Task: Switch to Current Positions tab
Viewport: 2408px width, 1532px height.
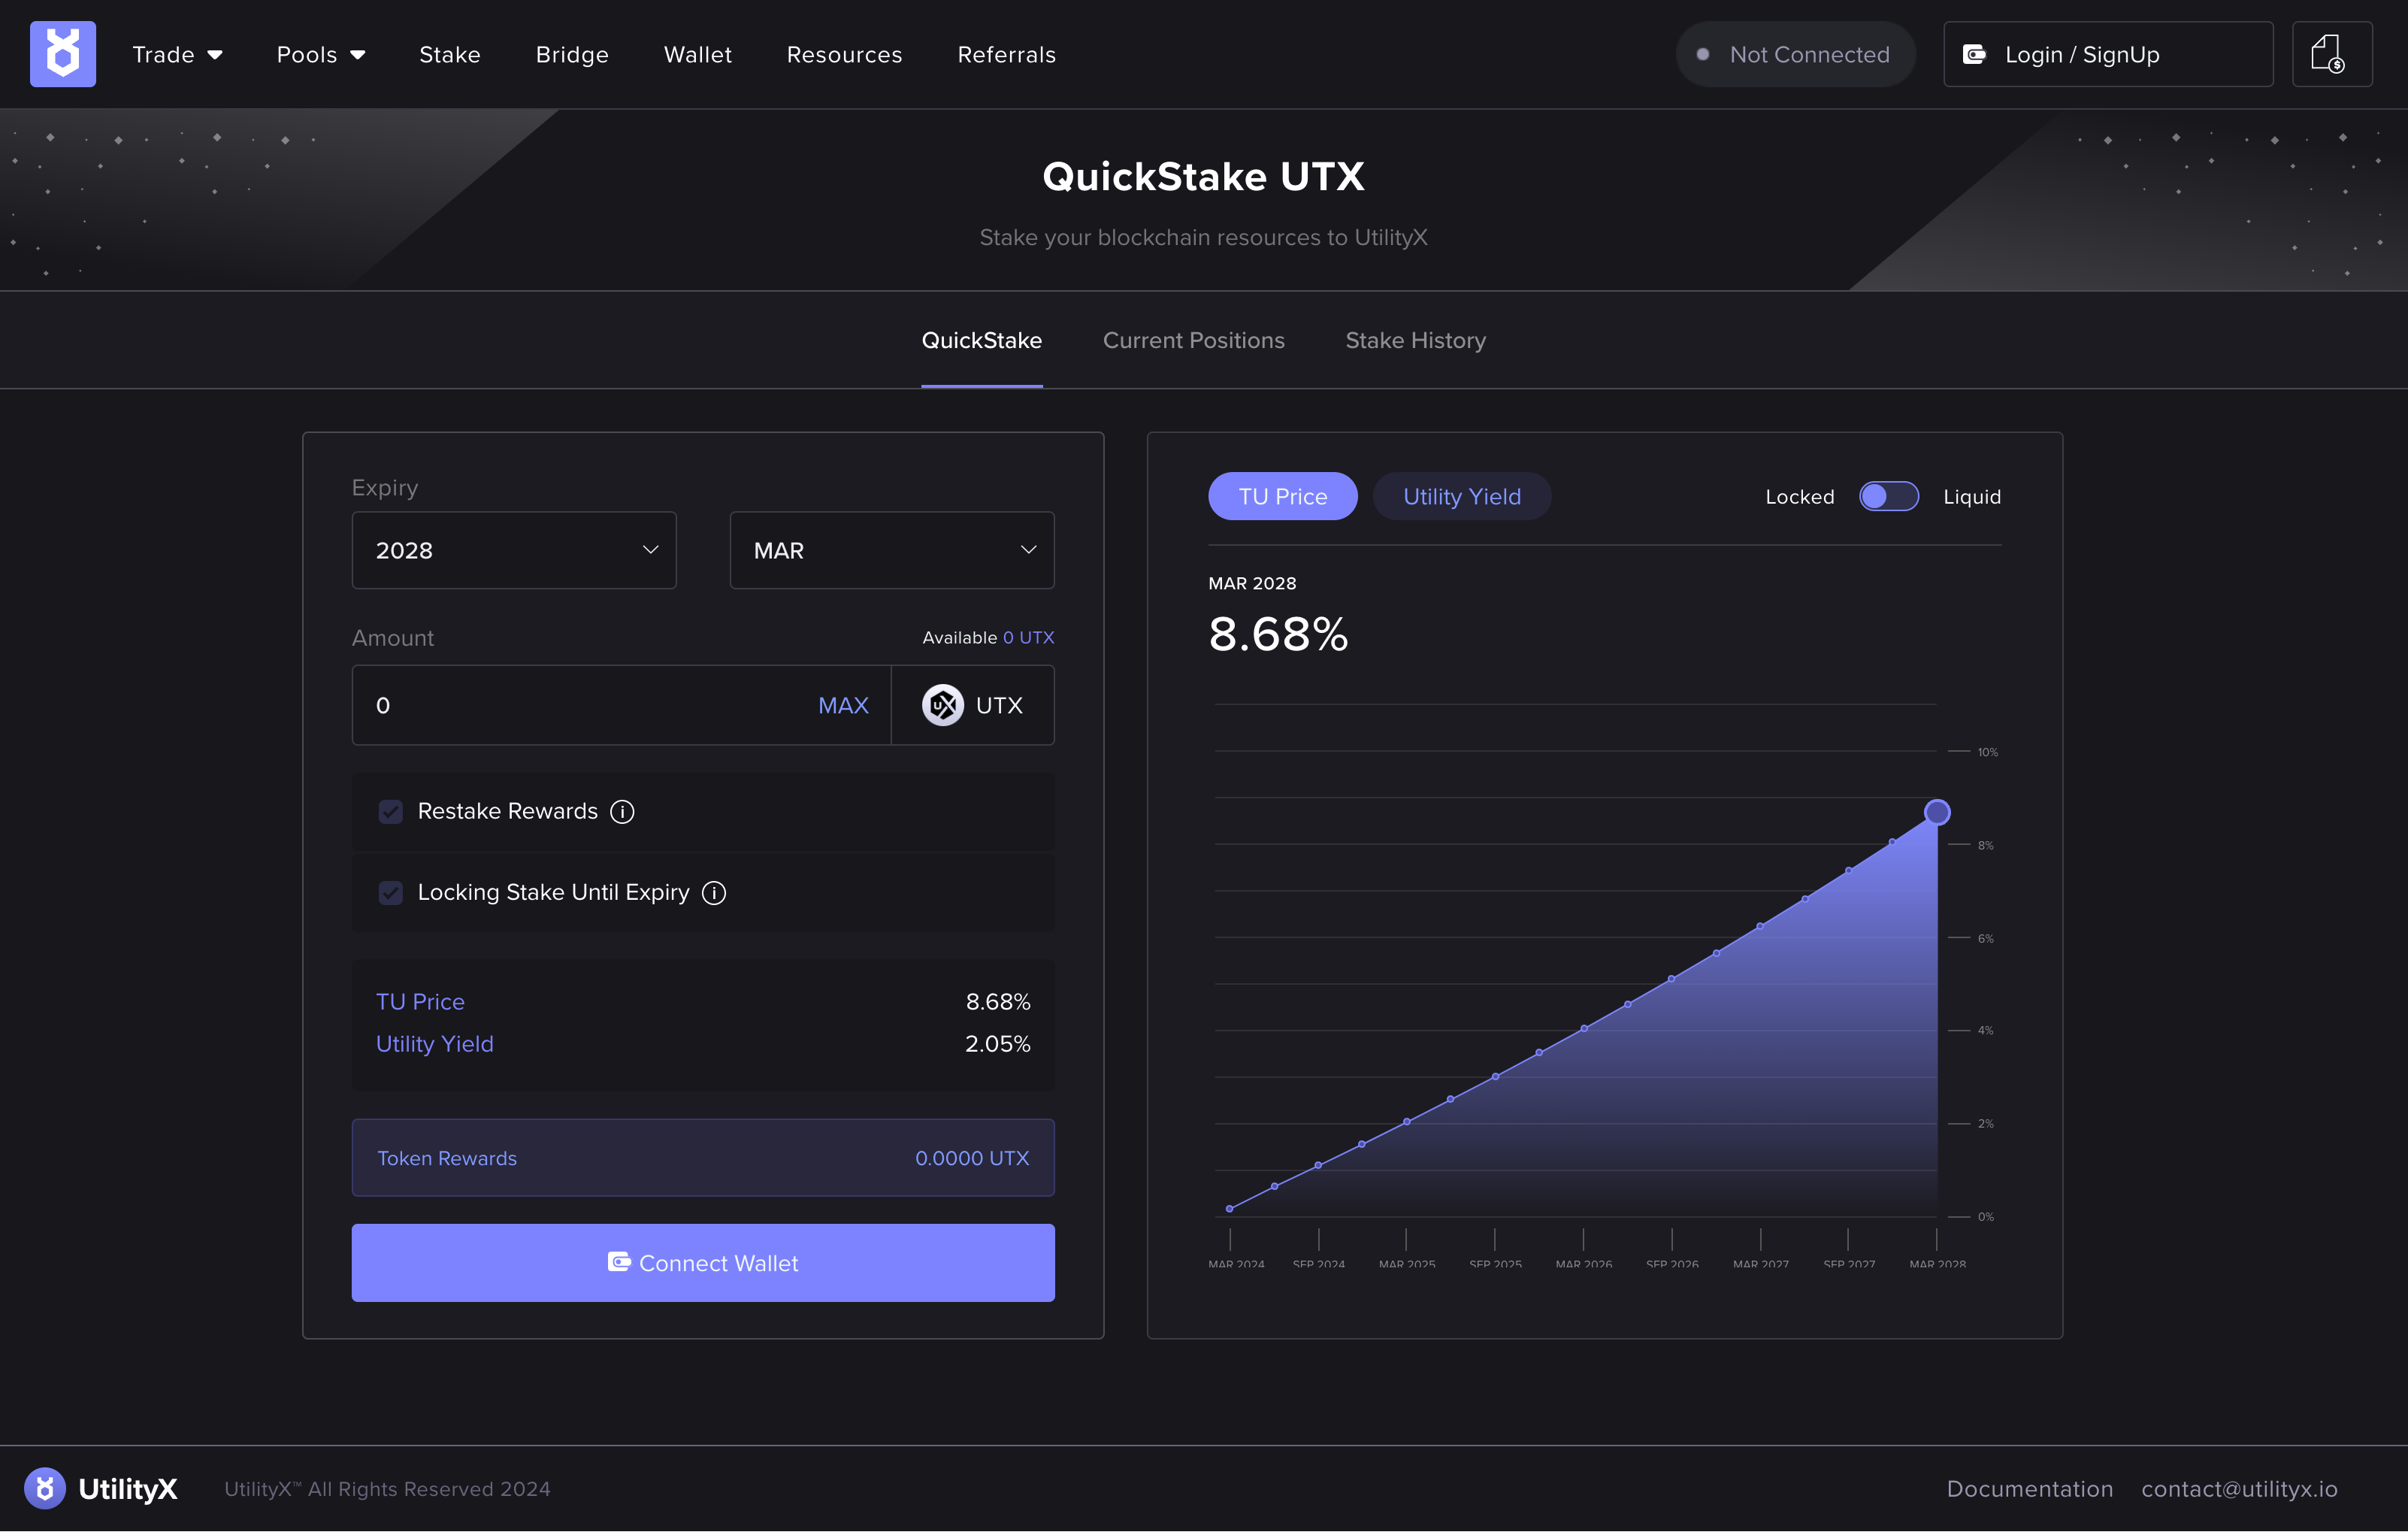Action: pos(1193,340)
